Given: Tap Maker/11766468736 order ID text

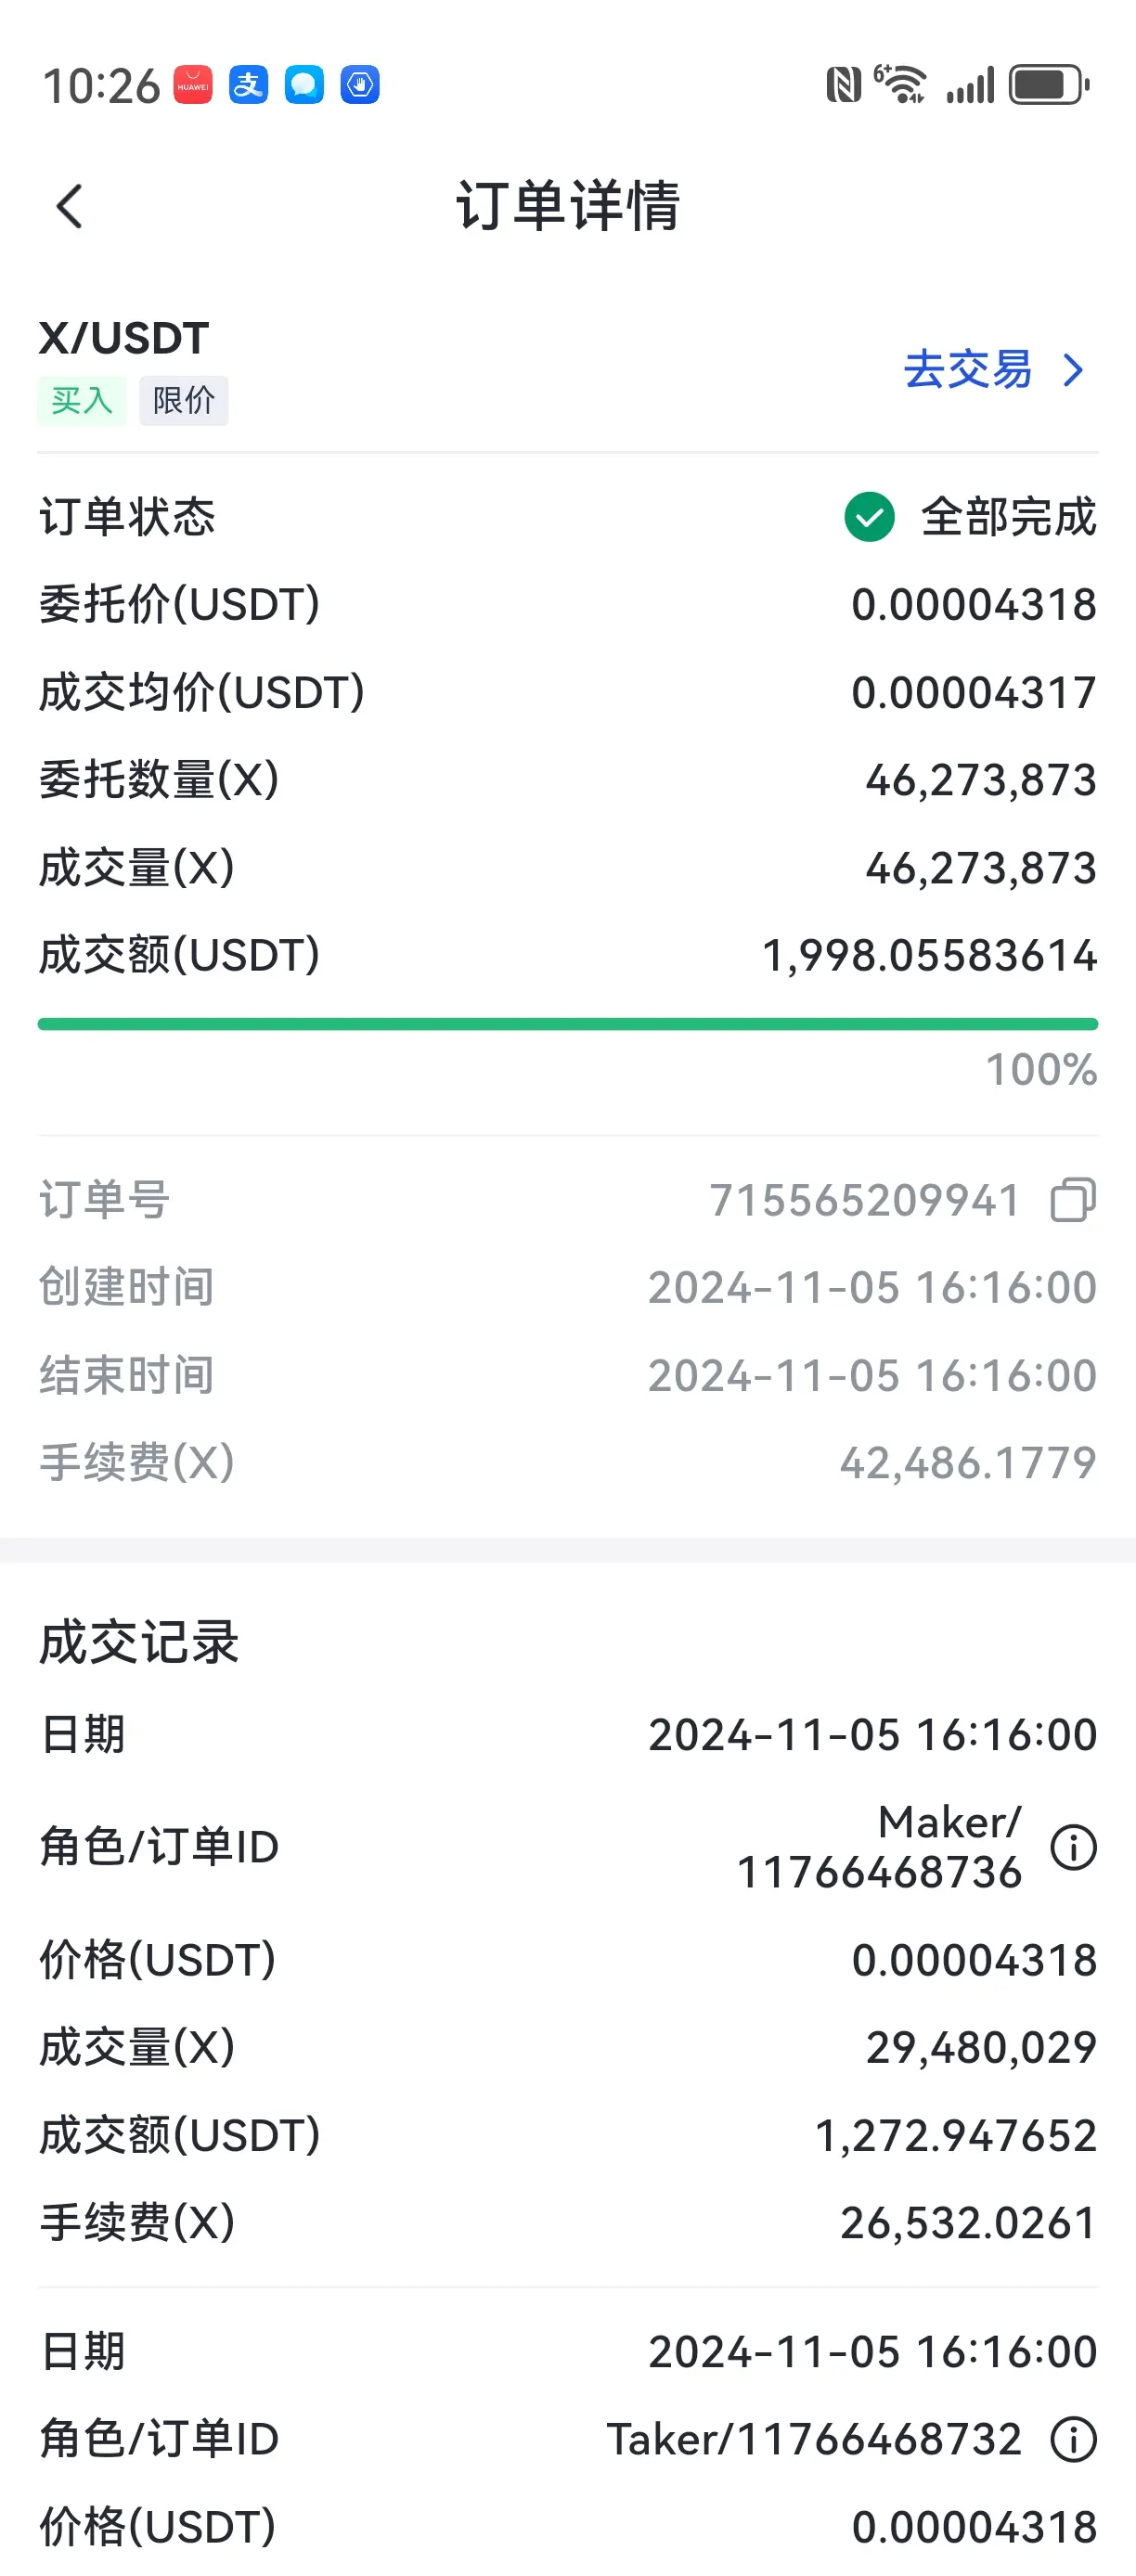Looking at the screenshot, I should [x=879, y=1847].
